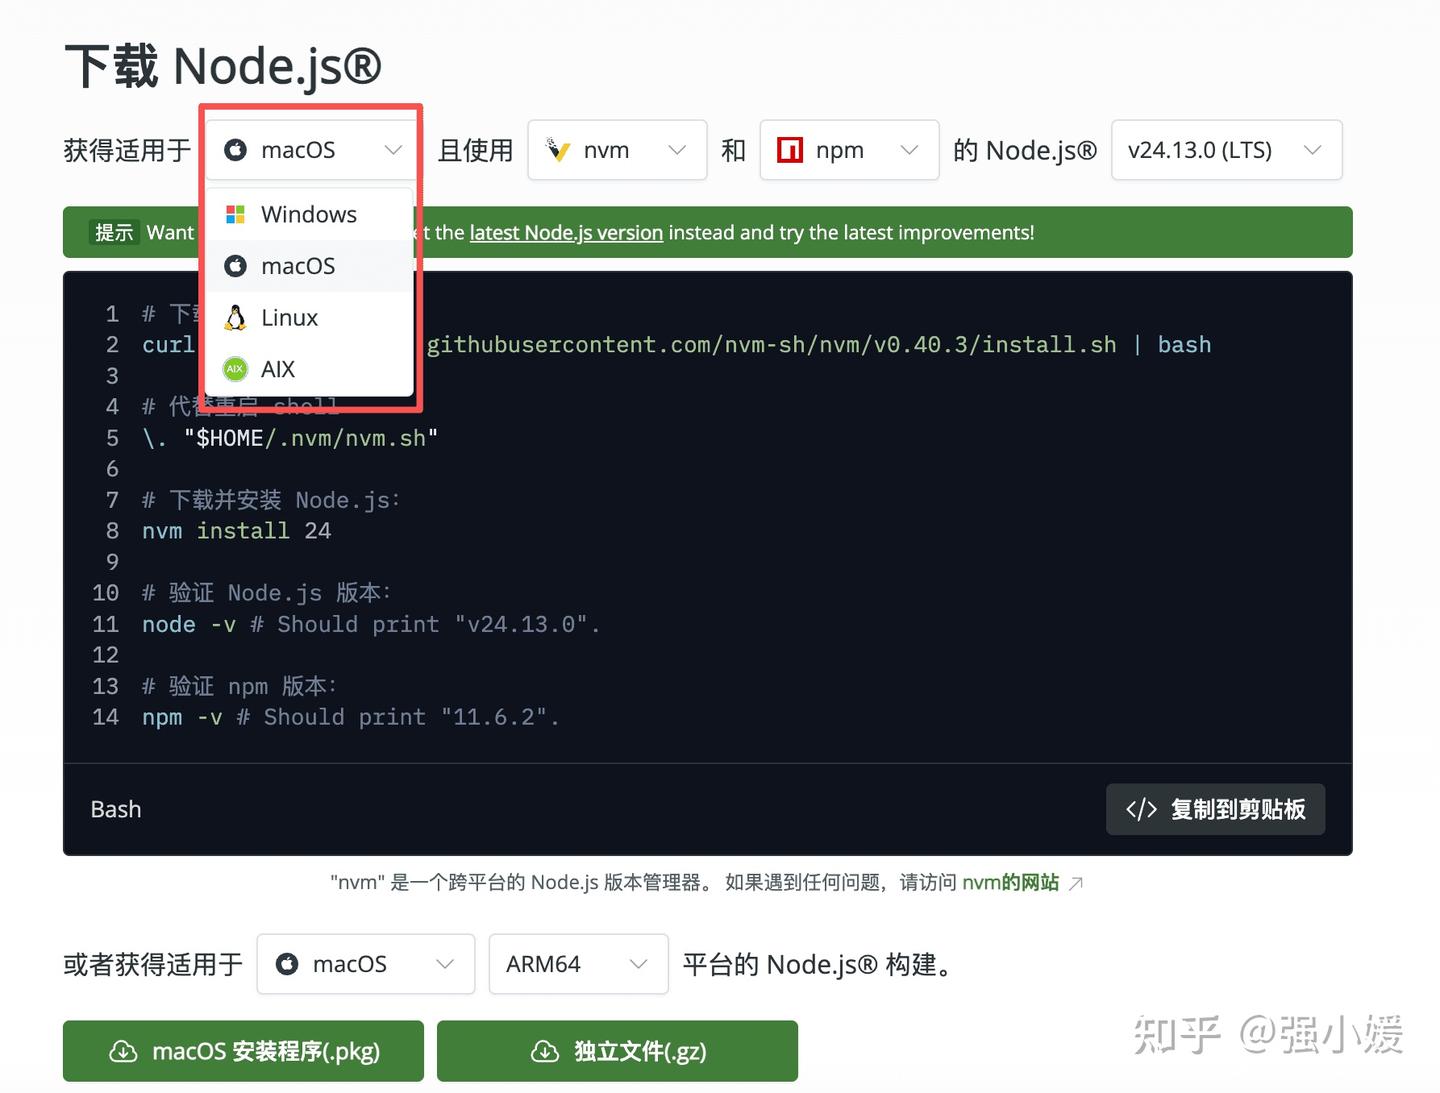Click the 下载 Node.js® heading
Viewport: 1440px width, 1093px height.
223,66
